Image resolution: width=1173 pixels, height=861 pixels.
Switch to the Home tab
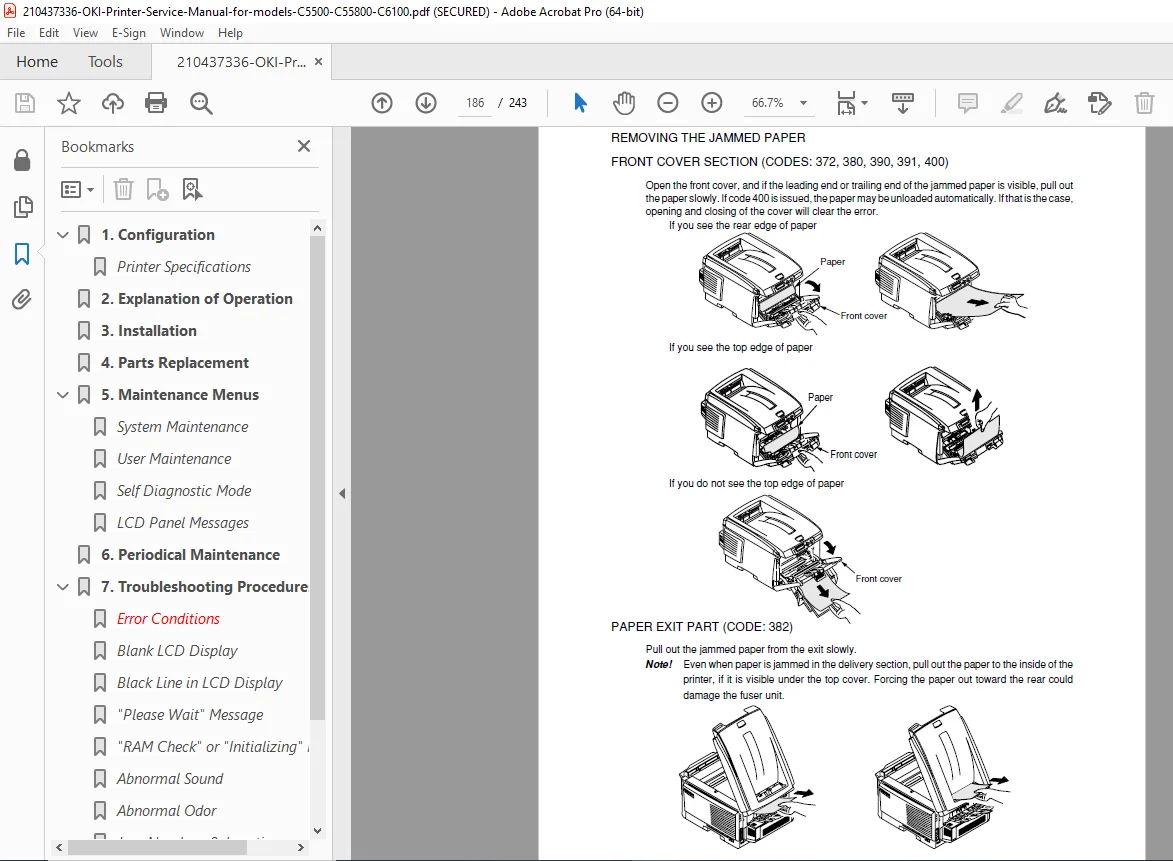click(x=37, y=61)
